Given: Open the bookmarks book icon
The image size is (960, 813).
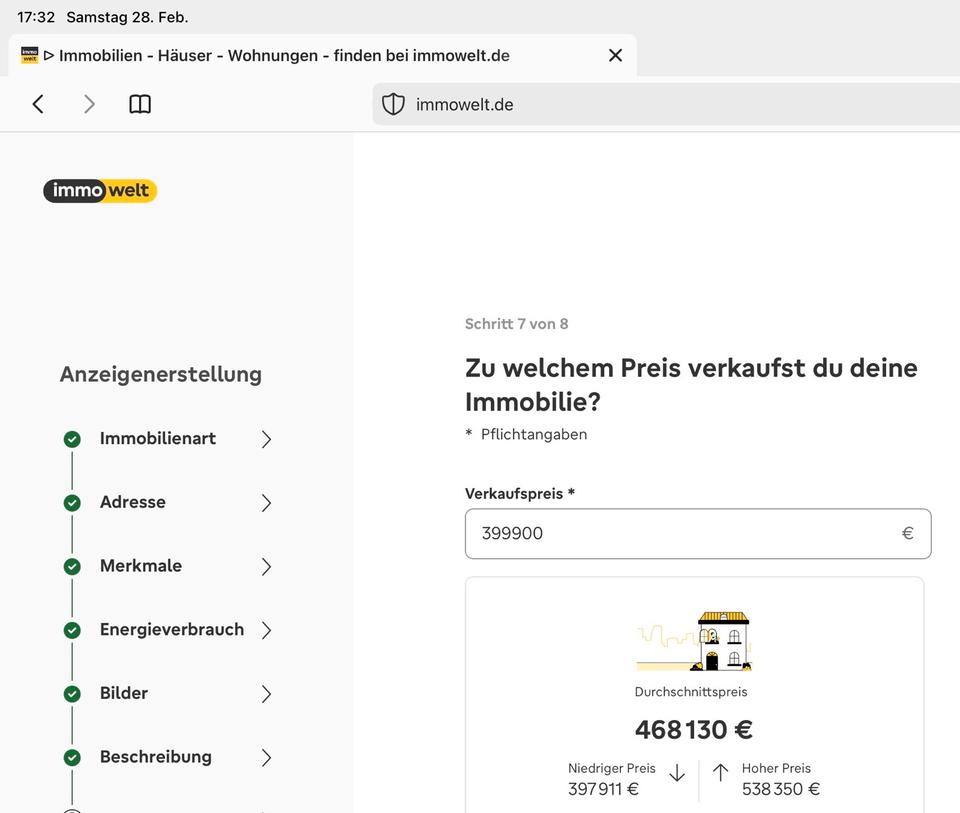Looking at the screenshot, I should (x=140, y=104).
